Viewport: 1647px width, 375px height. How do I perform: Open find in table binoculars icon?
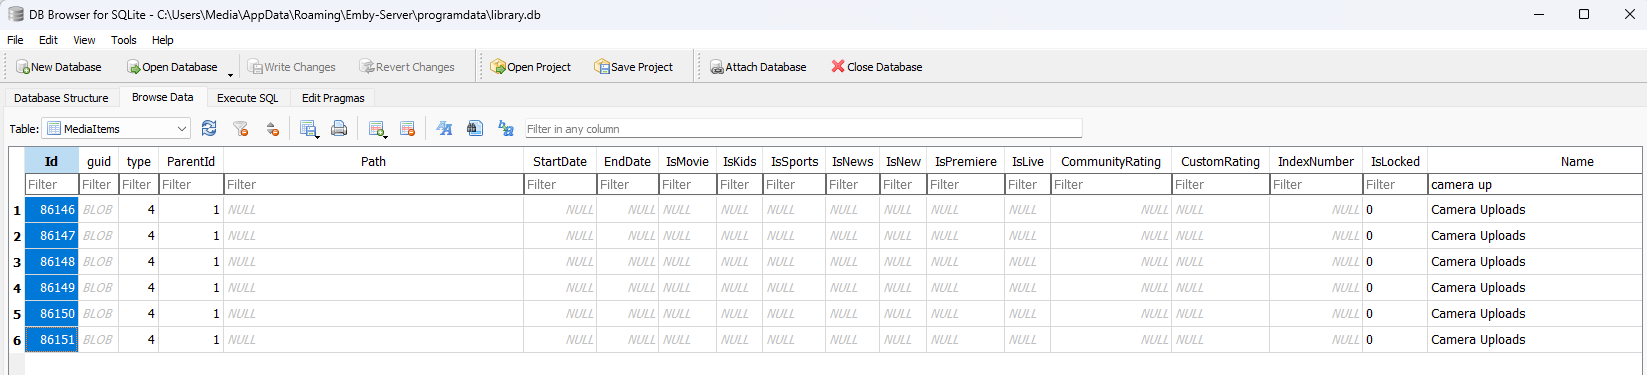(475, 128)
